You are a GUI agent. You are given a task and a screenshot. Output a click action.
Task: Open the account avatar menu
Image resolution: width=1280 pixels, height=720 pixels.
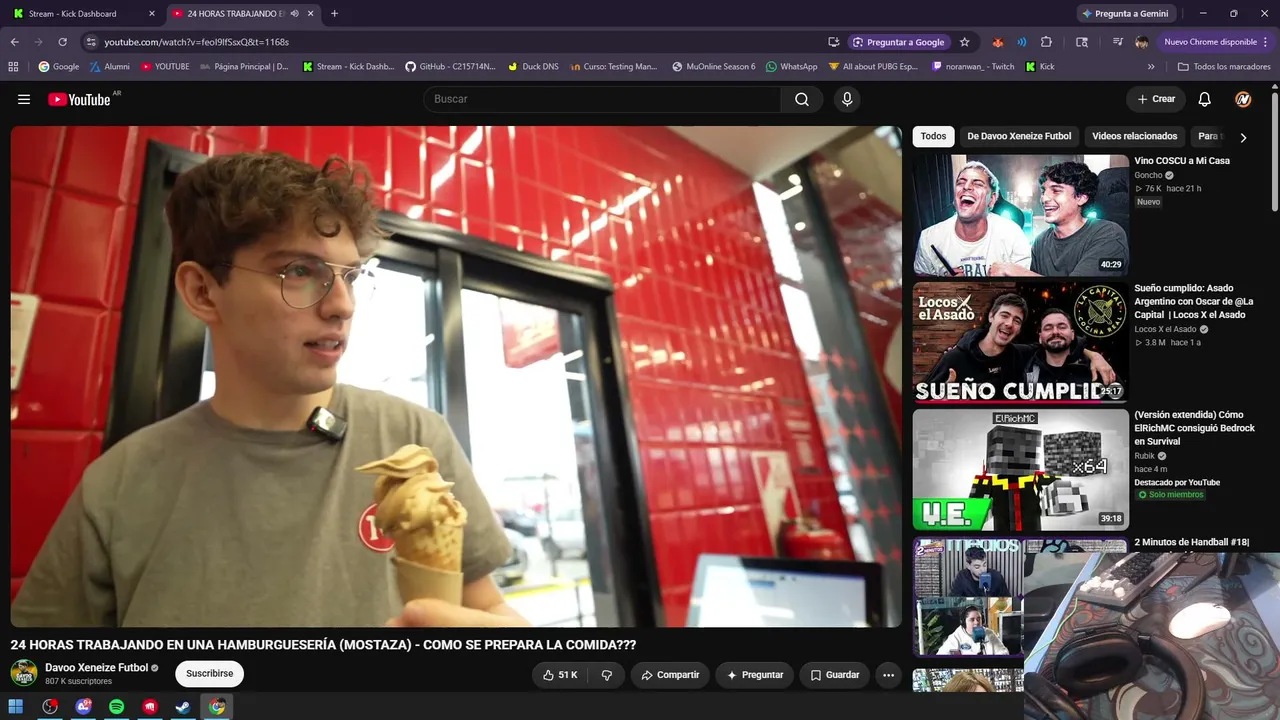point(1243,99)
